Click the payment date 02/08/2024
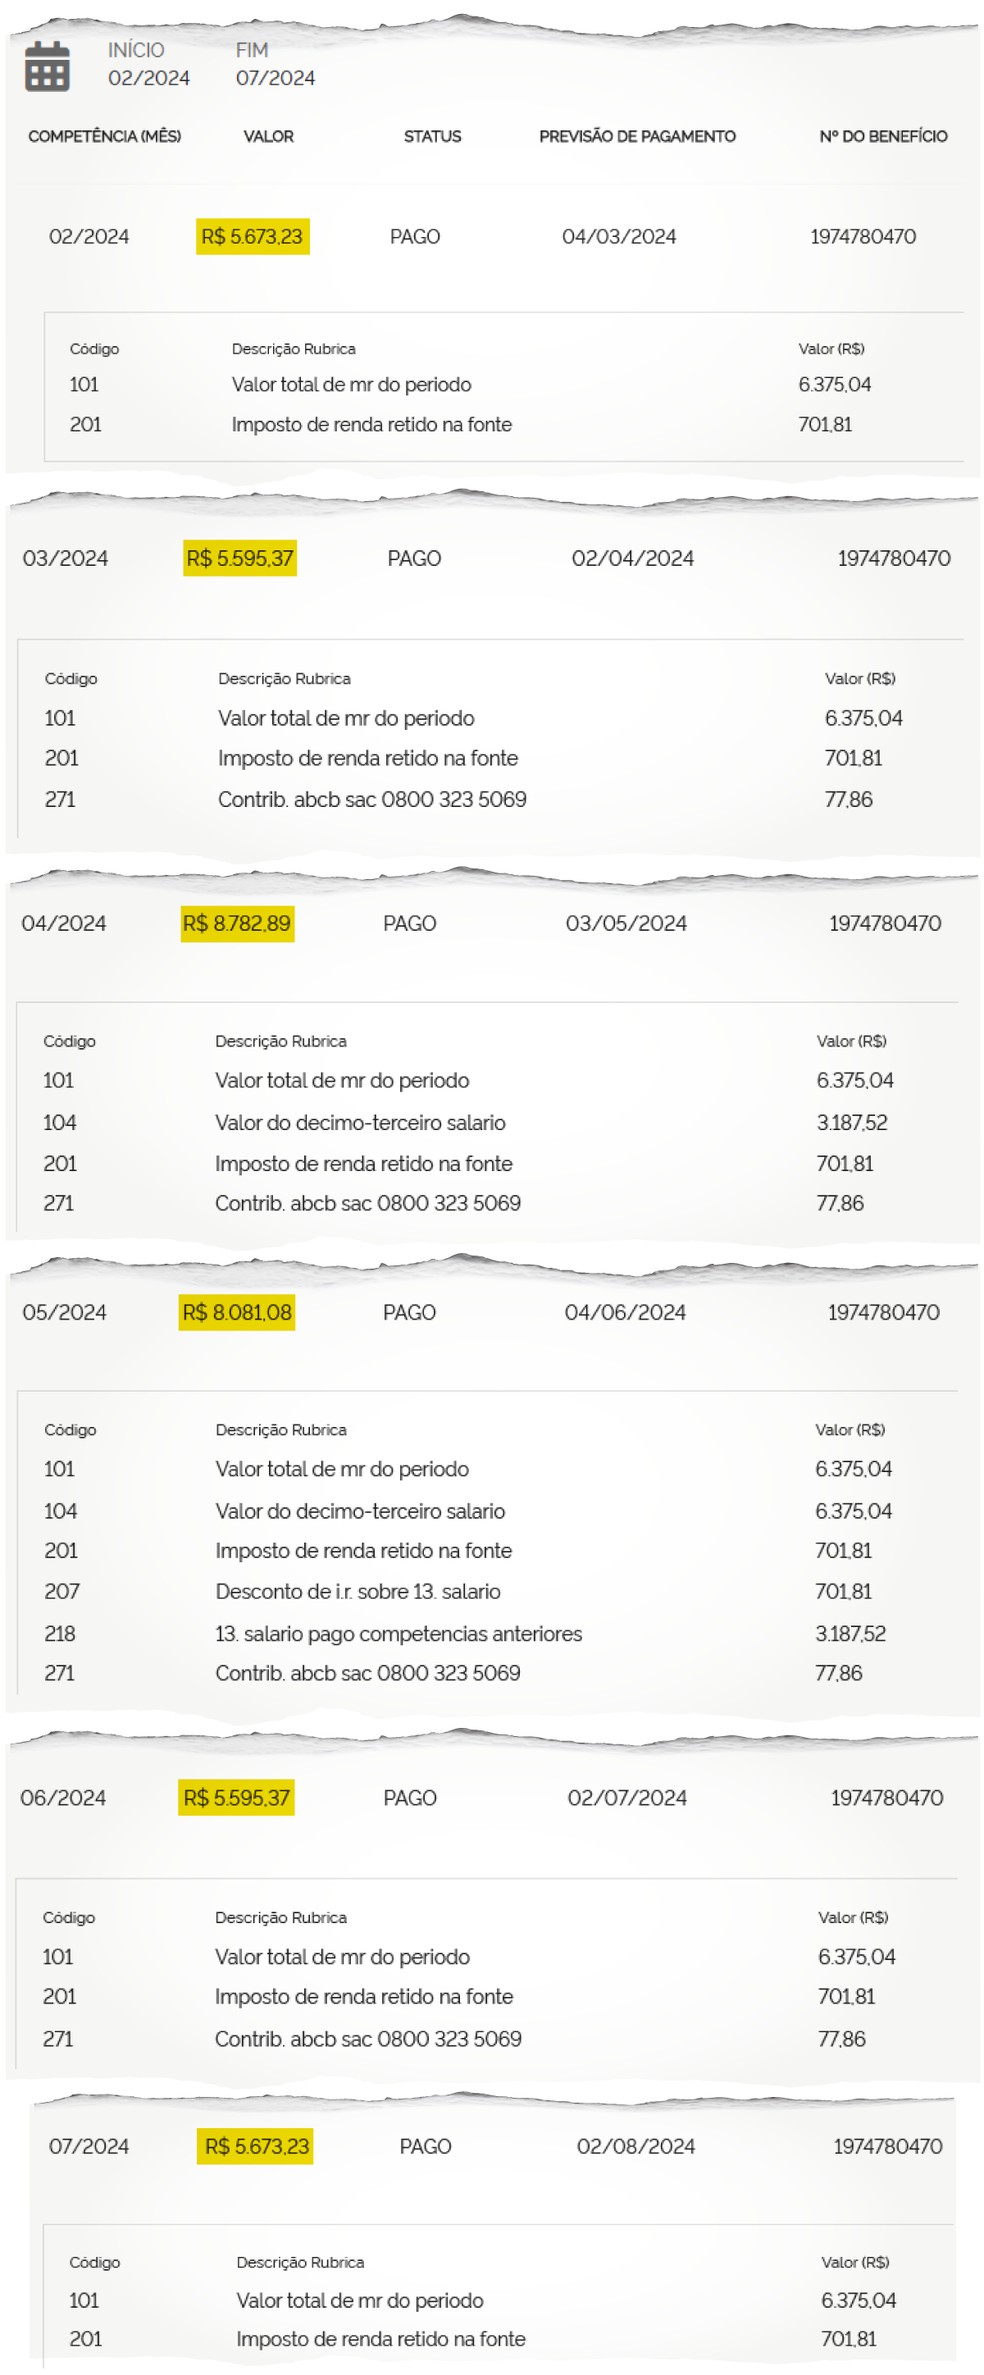The image size is (984, 2375). 635,2146
